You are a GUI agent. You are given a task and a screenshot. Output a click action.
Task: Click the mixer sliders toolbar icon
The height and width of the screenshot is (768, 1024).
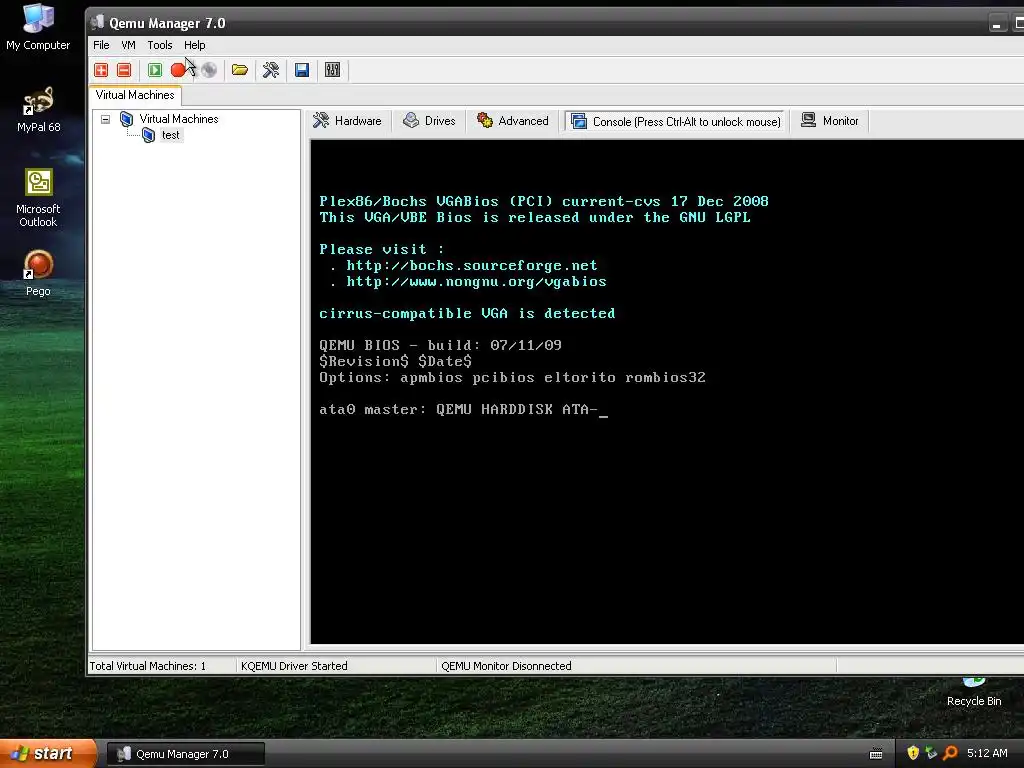(332, 70)
